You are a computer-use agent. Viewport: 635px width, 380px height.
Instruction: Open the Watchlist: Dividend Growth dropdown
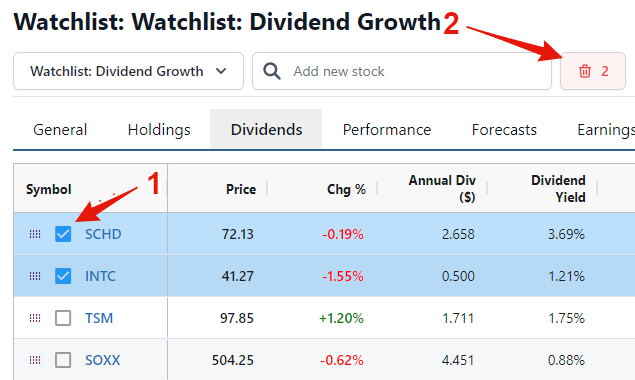128,71
